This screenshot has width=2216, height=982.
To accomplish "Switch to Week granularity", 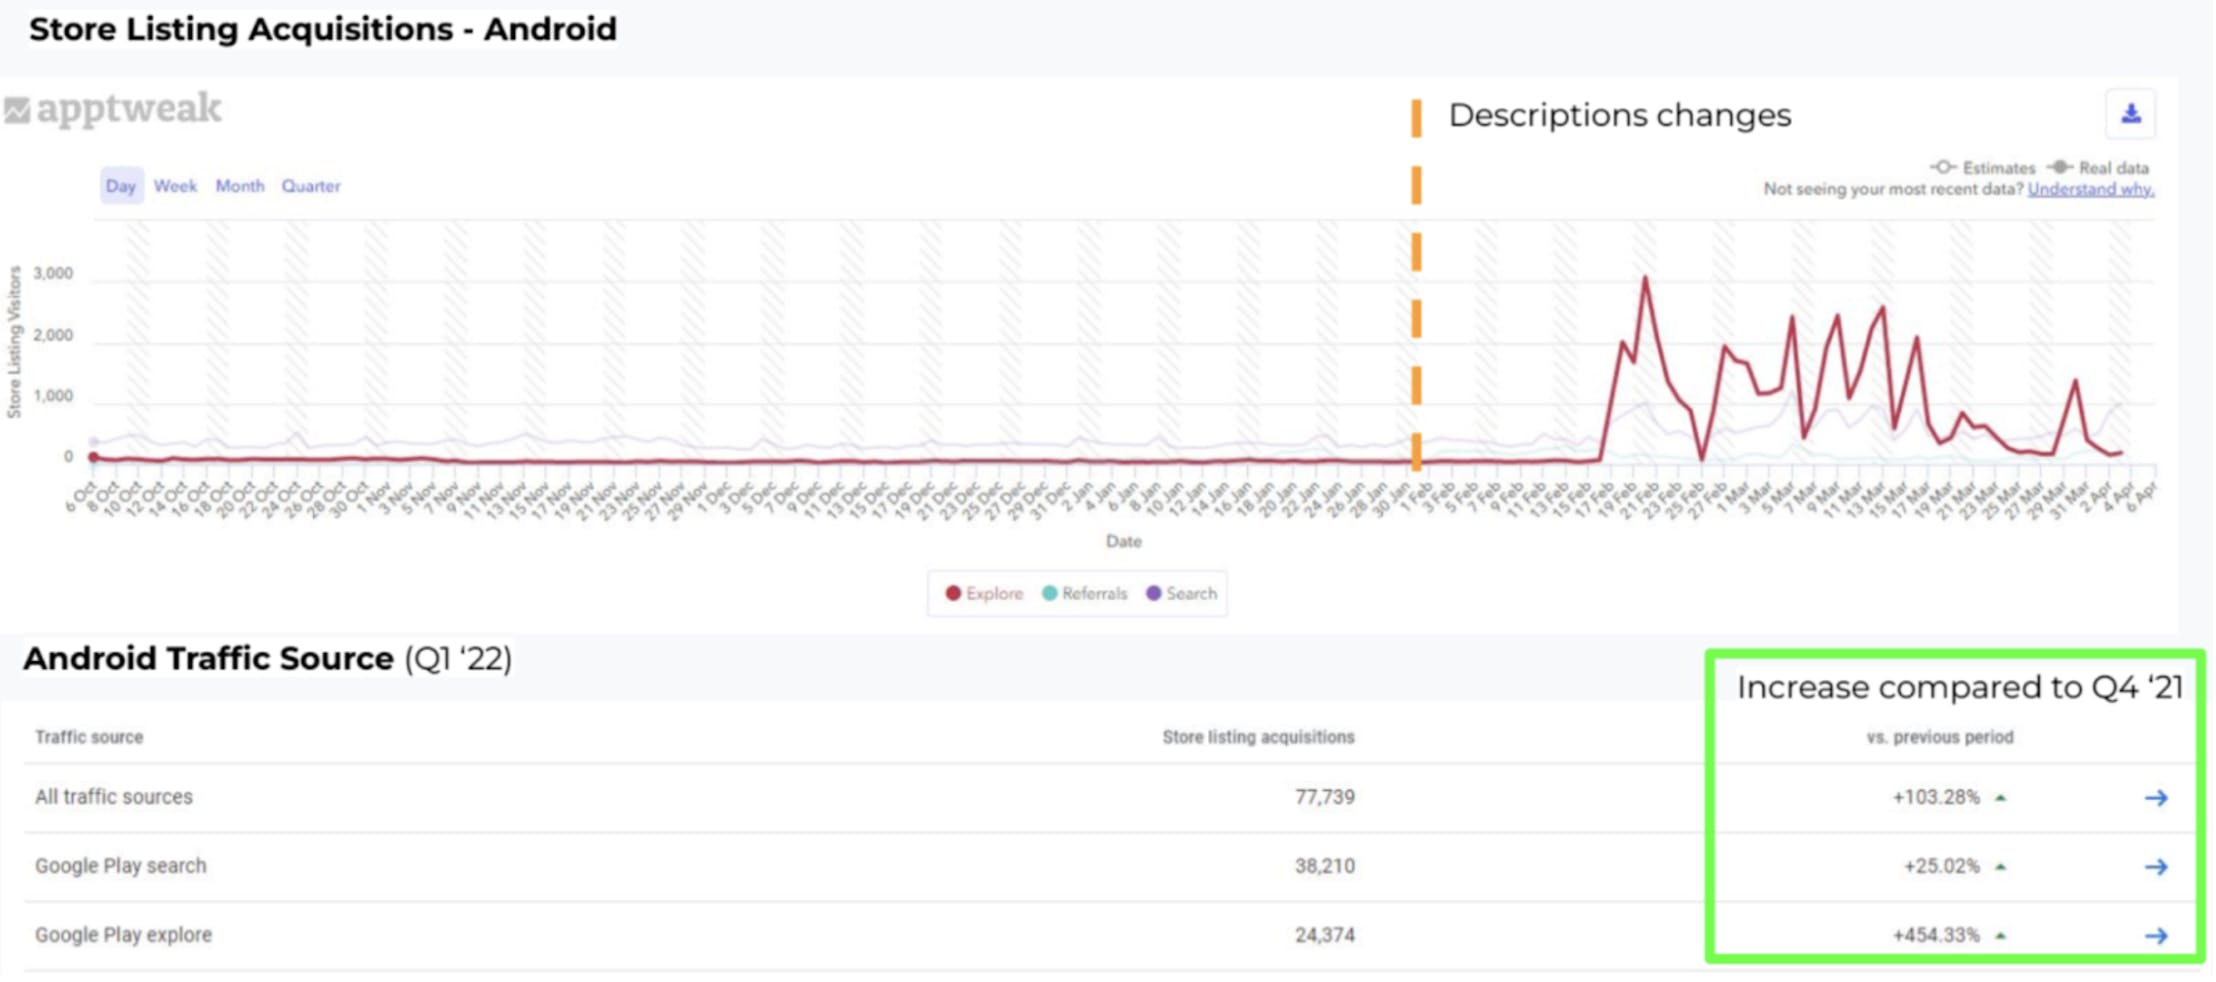I will tap(175, 185).
